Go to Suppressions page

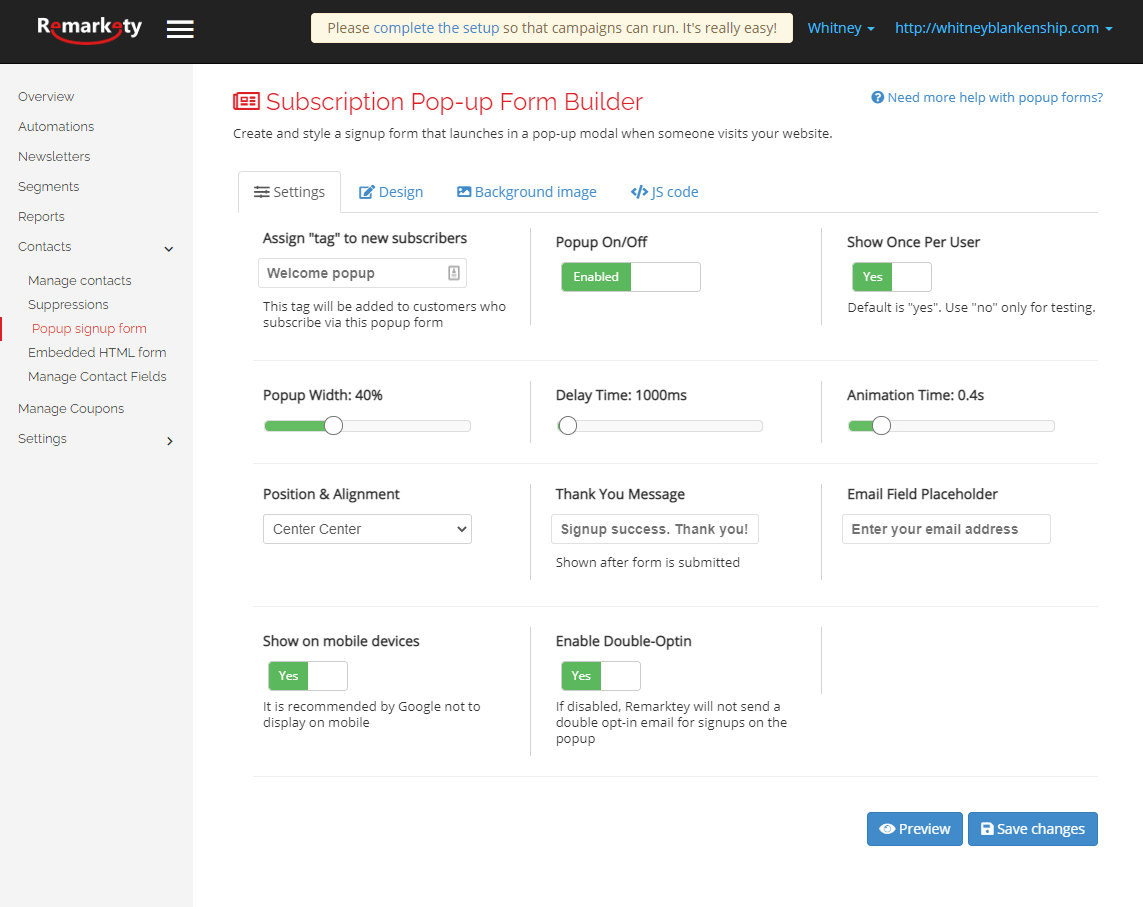(x=68, y=305)
